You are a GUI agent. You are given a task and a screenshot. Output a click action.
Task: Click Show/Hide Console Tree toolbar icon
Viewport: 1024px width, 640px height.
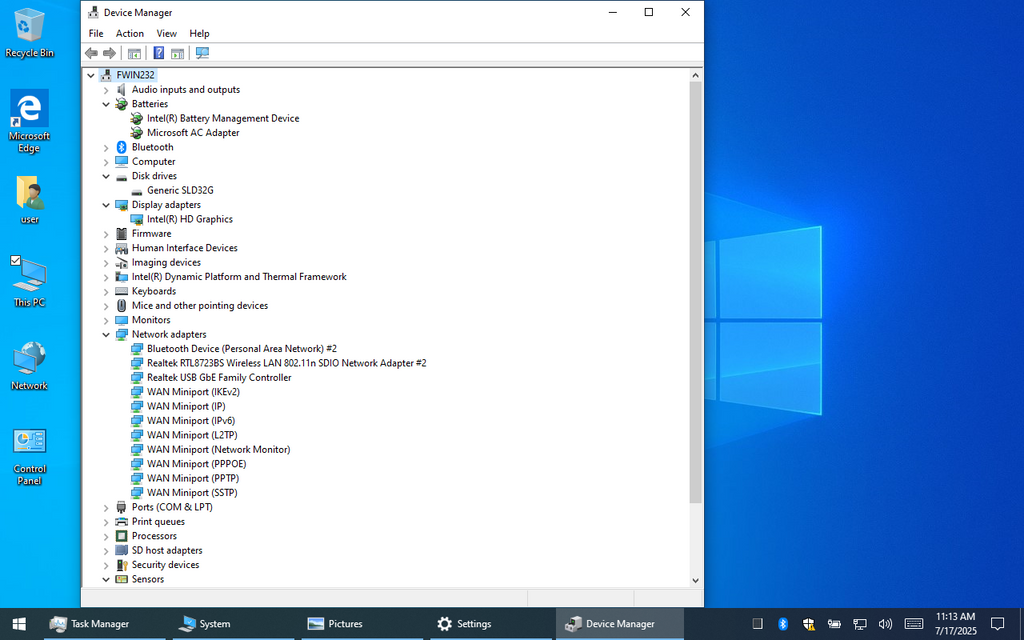coord(134,53)
